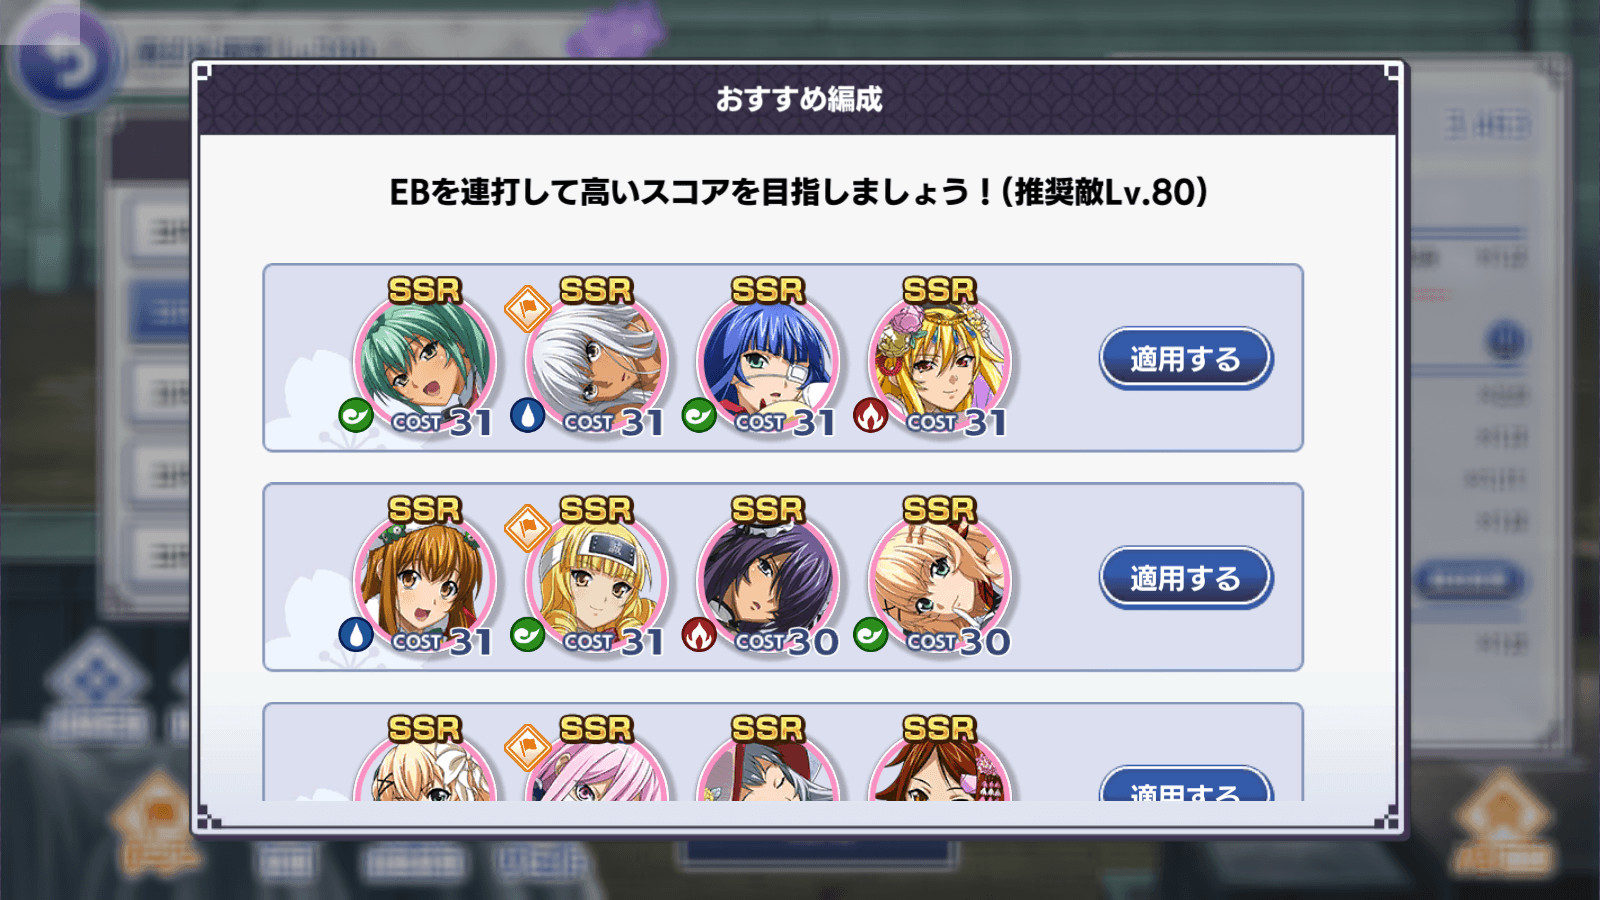Select the blonde cost 30 character in second row
The height and width of the screenshot is (900, 1600).
pyautogui.click(x=940, y=579)
